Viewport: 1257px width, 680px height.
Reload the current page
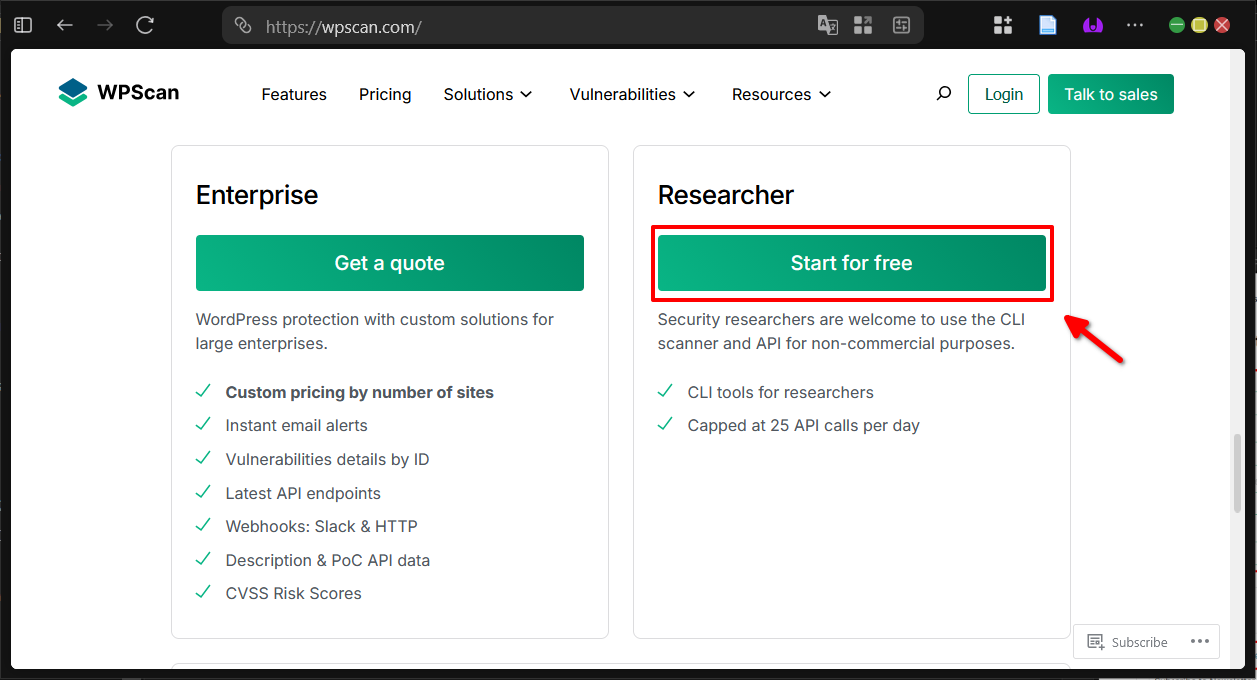point(144,25)
